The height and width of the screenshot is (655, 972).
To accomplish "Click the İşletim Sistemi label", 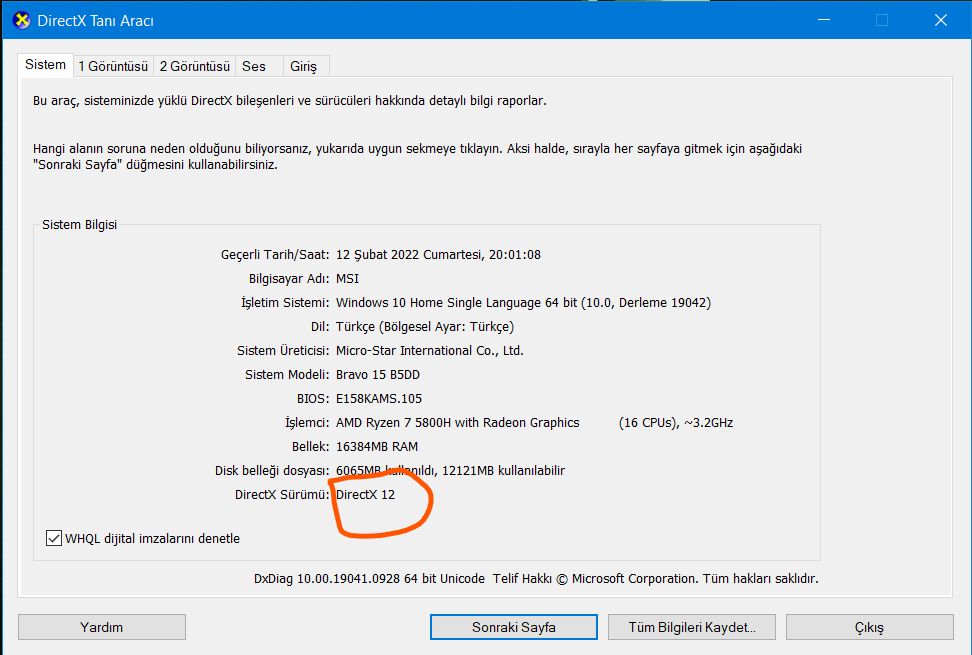I will 285,303.
